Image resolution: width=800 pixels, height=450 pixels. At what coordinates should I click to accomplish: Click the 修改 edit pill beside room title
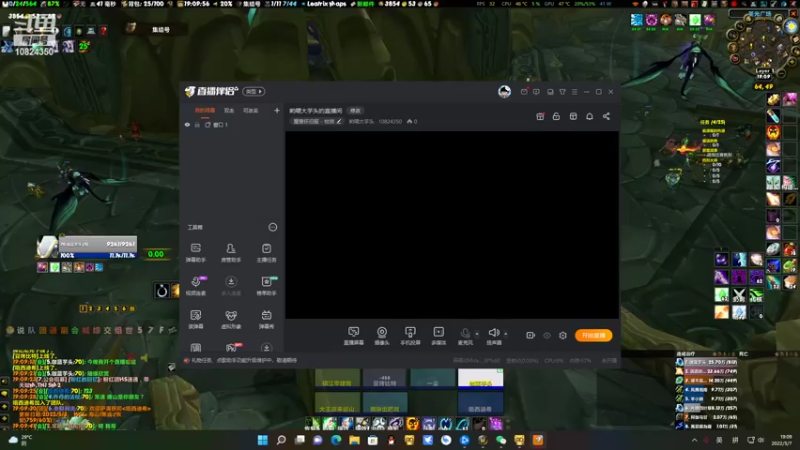[x=355, y=111]
